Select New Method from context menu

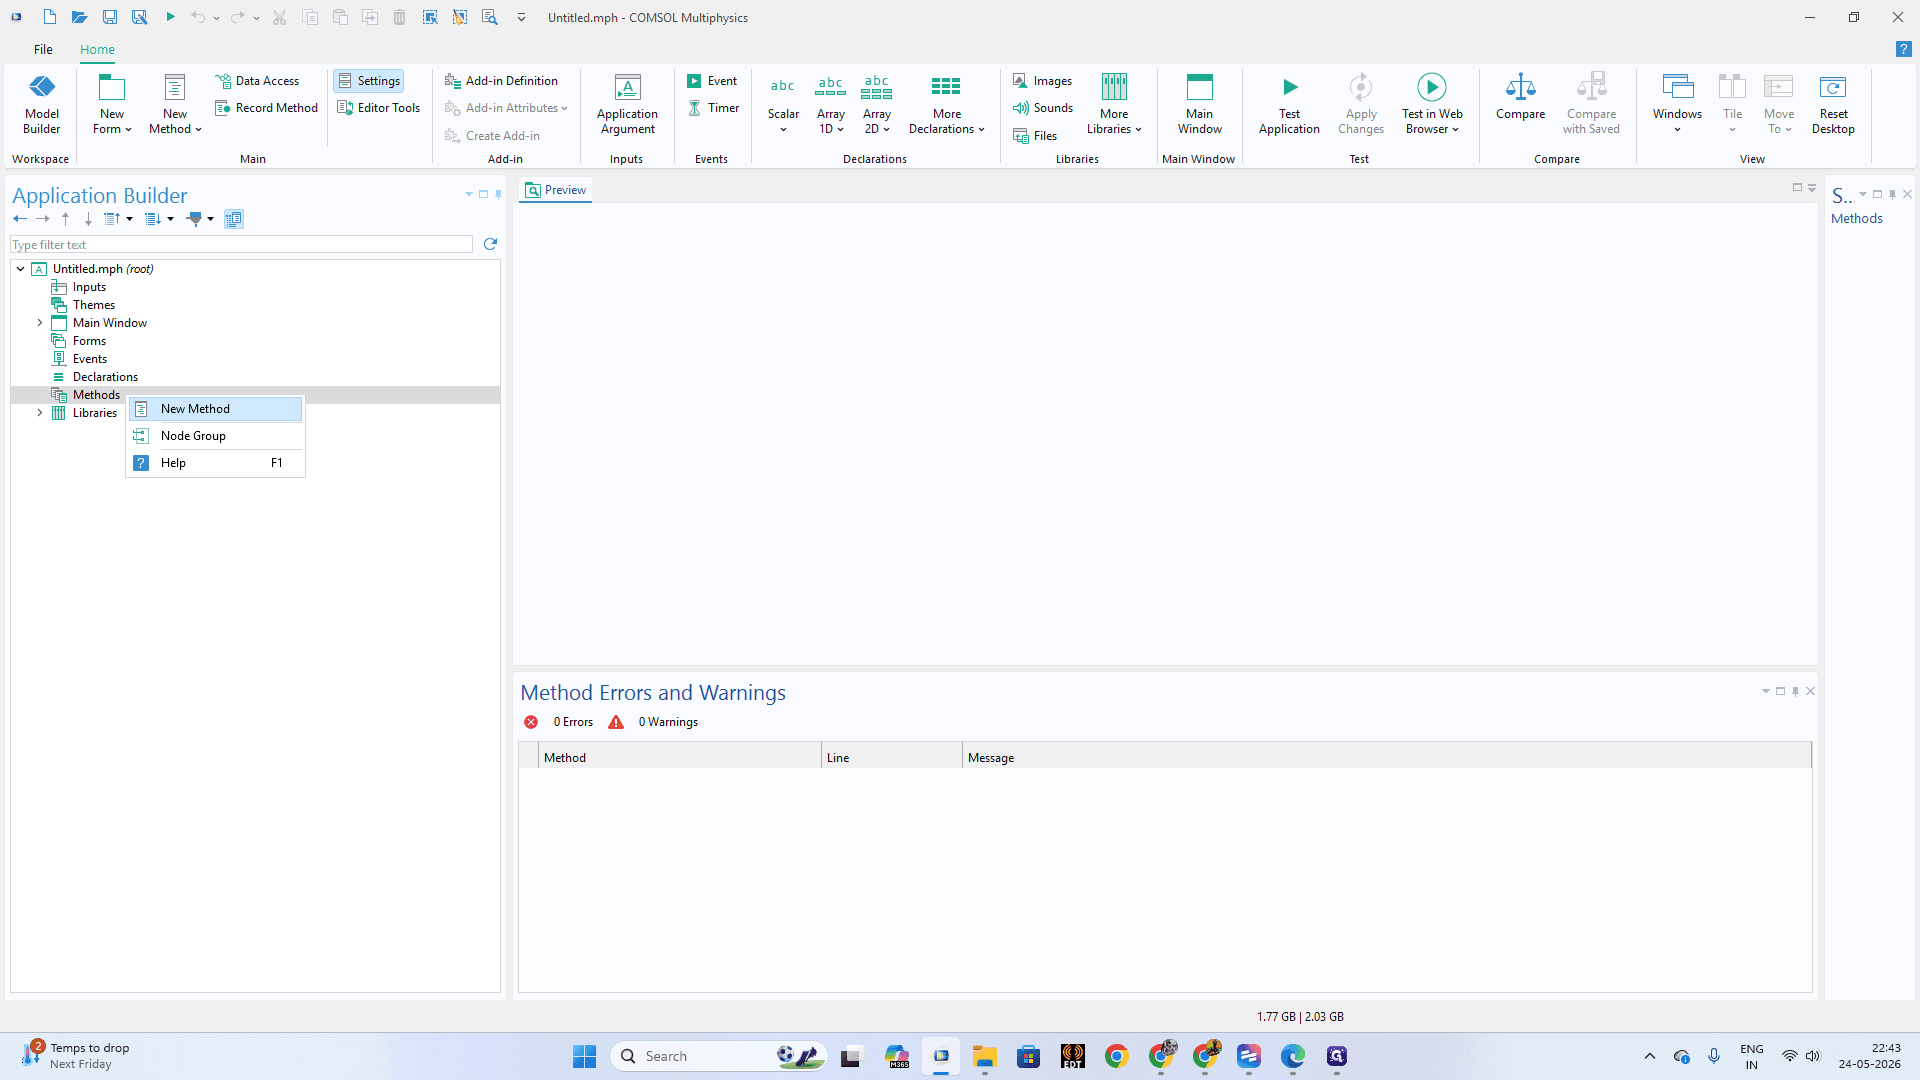point(215,409)
